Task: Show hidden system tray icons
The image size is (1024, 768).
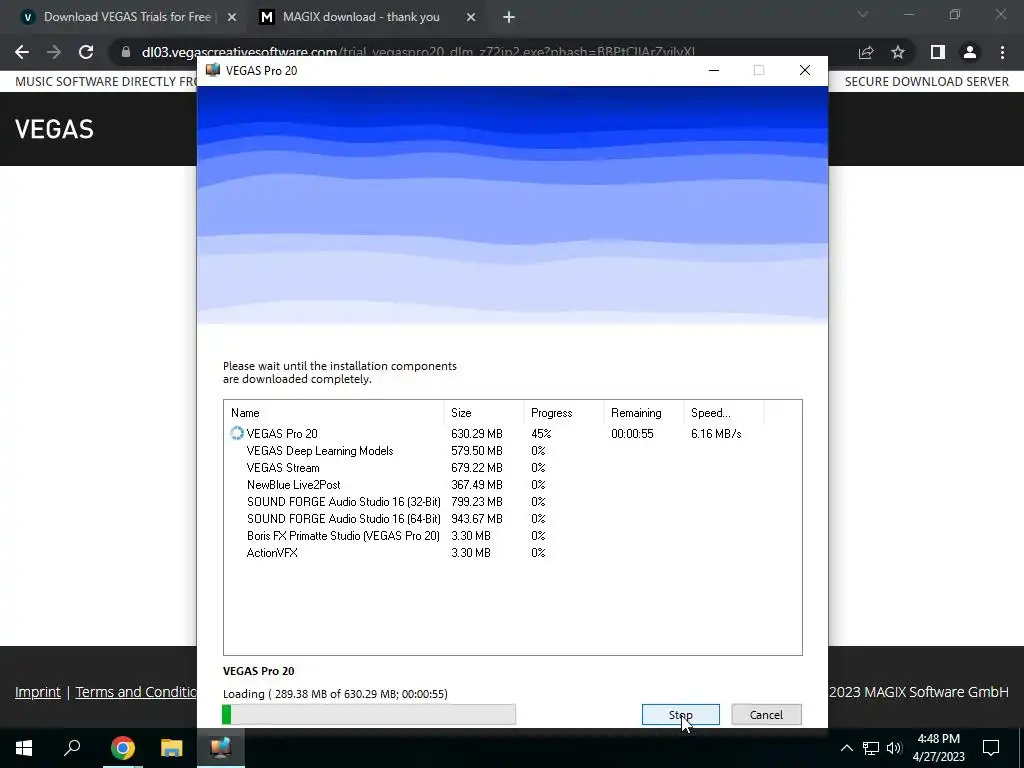Action: 846,748
